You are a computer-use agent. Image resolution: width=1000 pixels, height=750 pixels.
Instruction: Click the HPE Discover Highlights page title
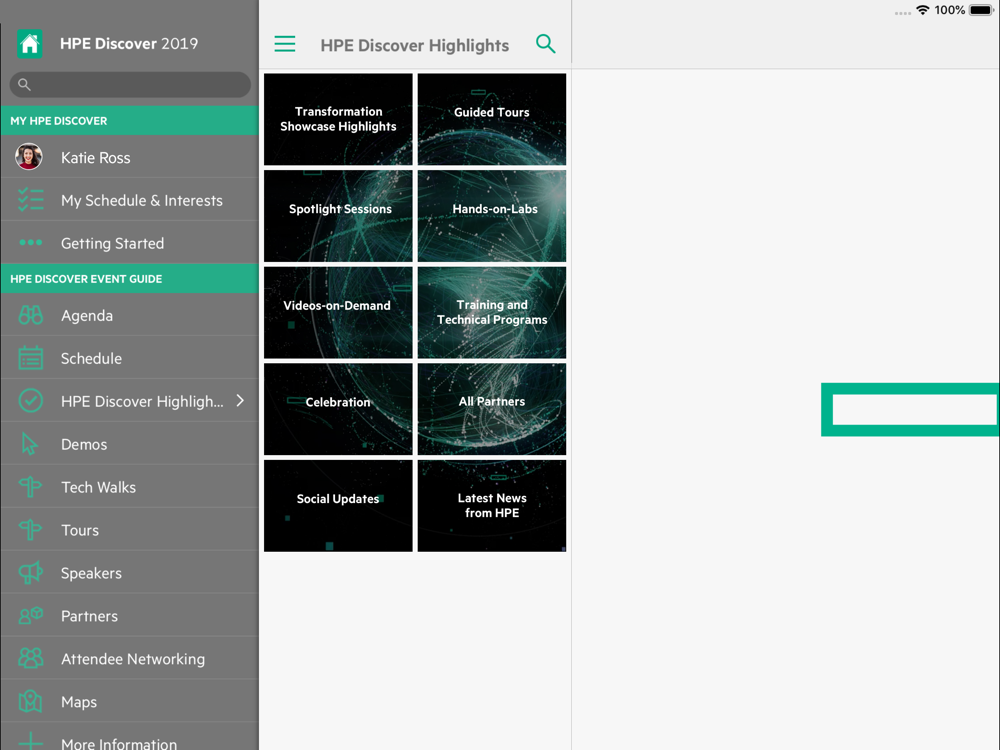click(x=415, y=45)
